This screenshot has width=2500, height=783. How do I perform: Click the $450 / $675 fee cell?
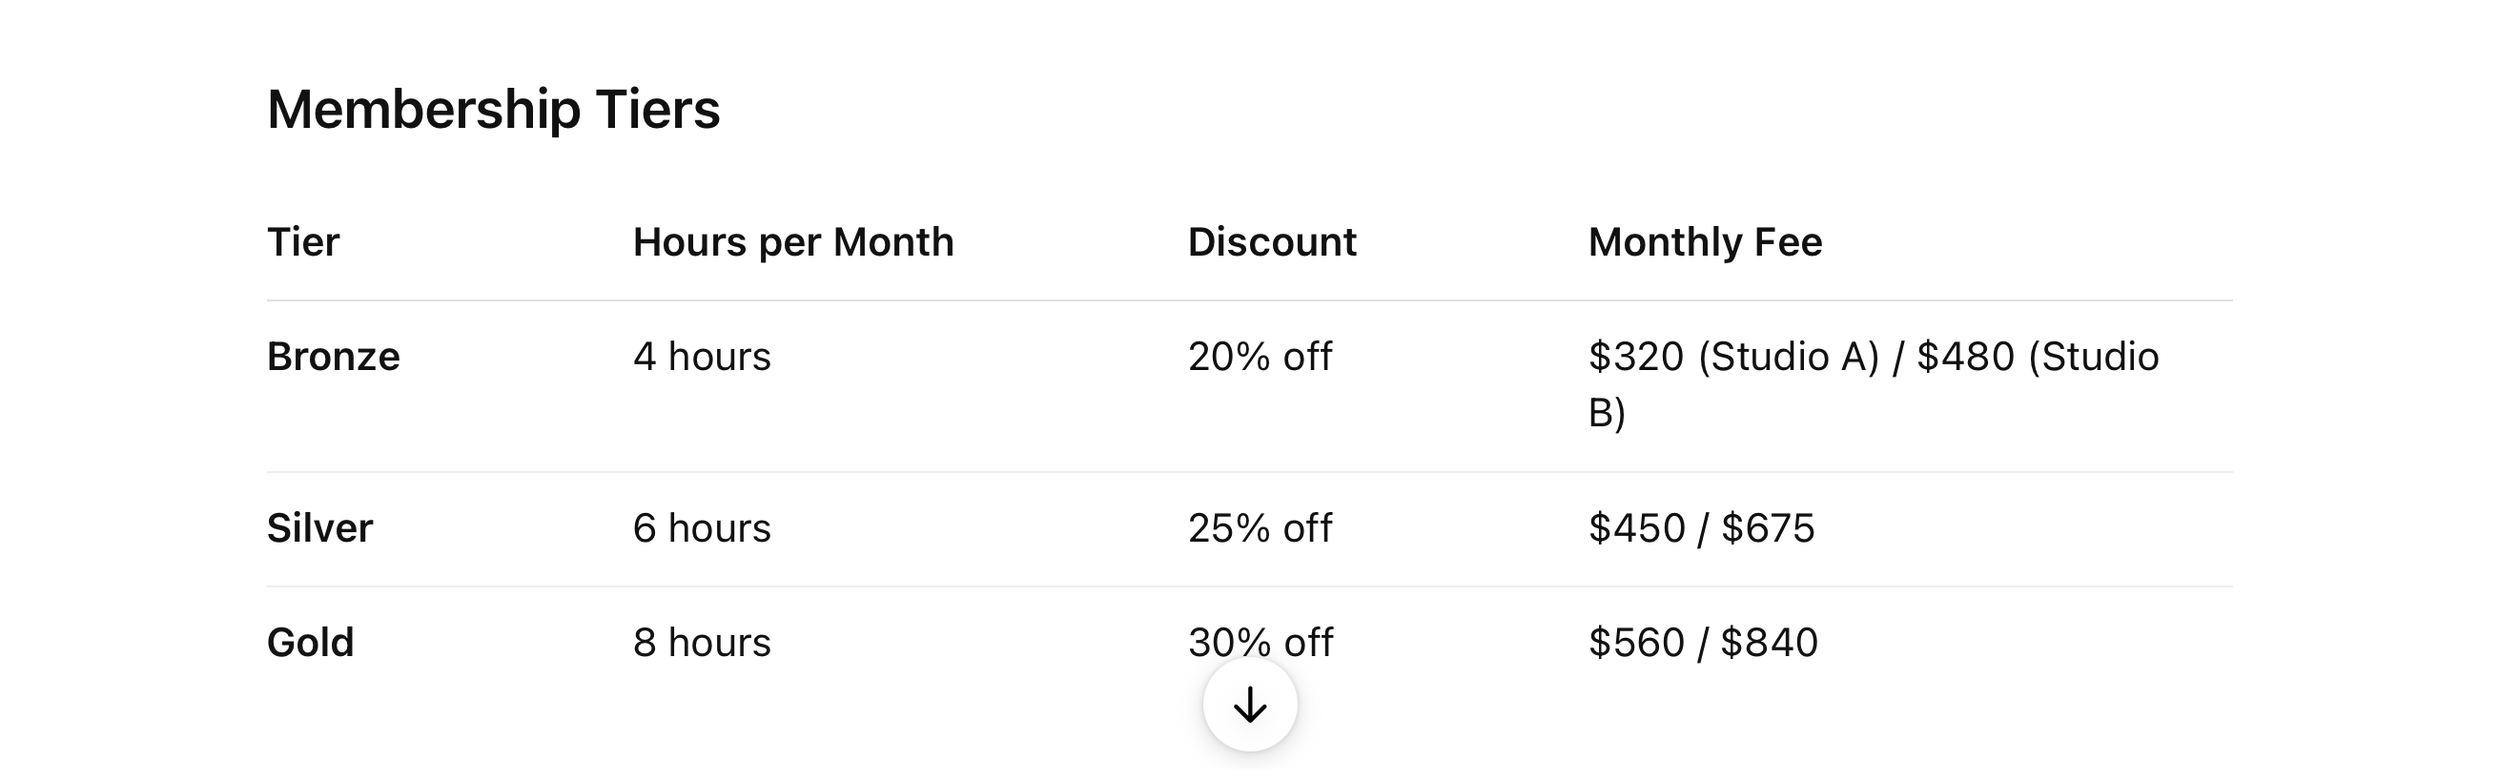coord(1701,528)
